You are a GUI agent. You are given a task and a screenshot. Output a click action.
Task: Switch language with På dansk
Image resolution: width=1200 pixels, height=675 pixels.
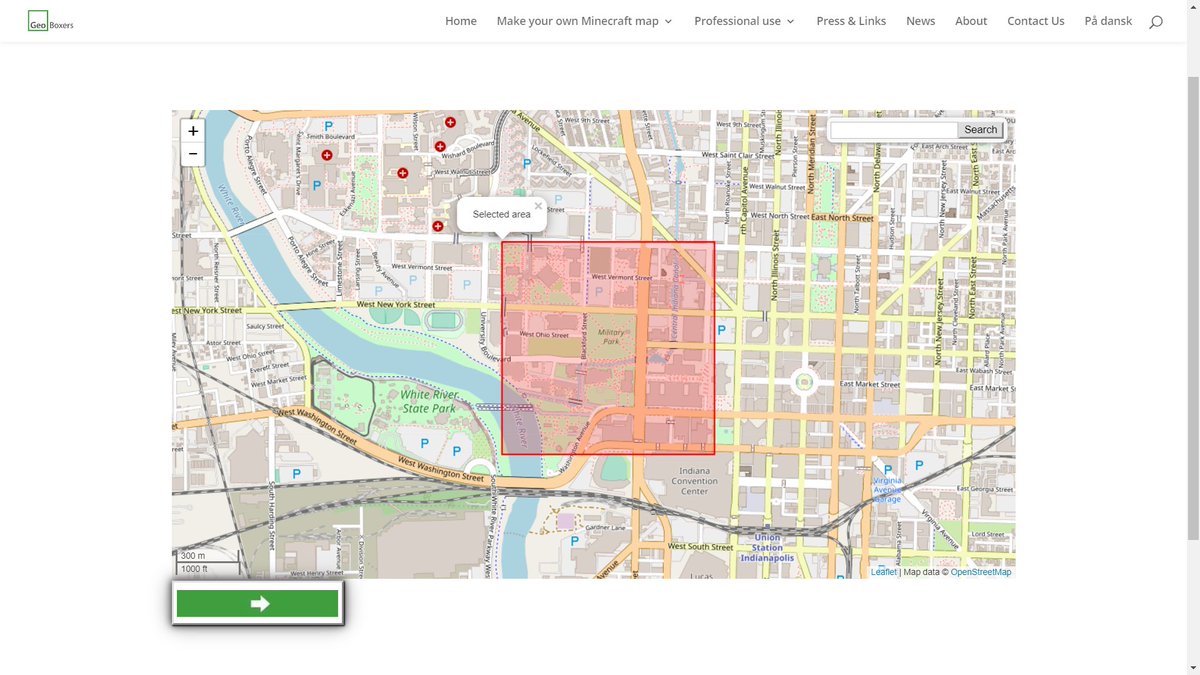pyautogui.click(x=1108, y=21)
